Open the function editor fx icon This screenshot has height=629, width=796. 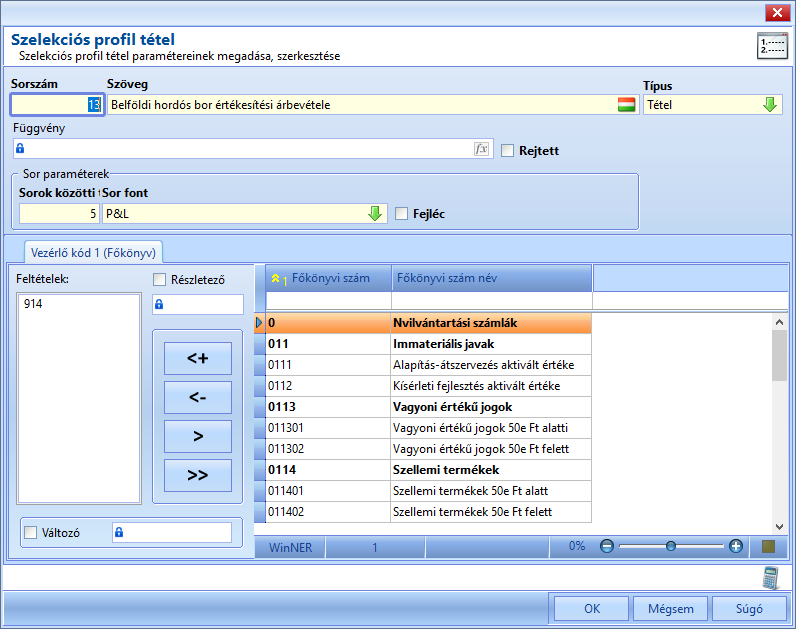[x=481, y=149]
